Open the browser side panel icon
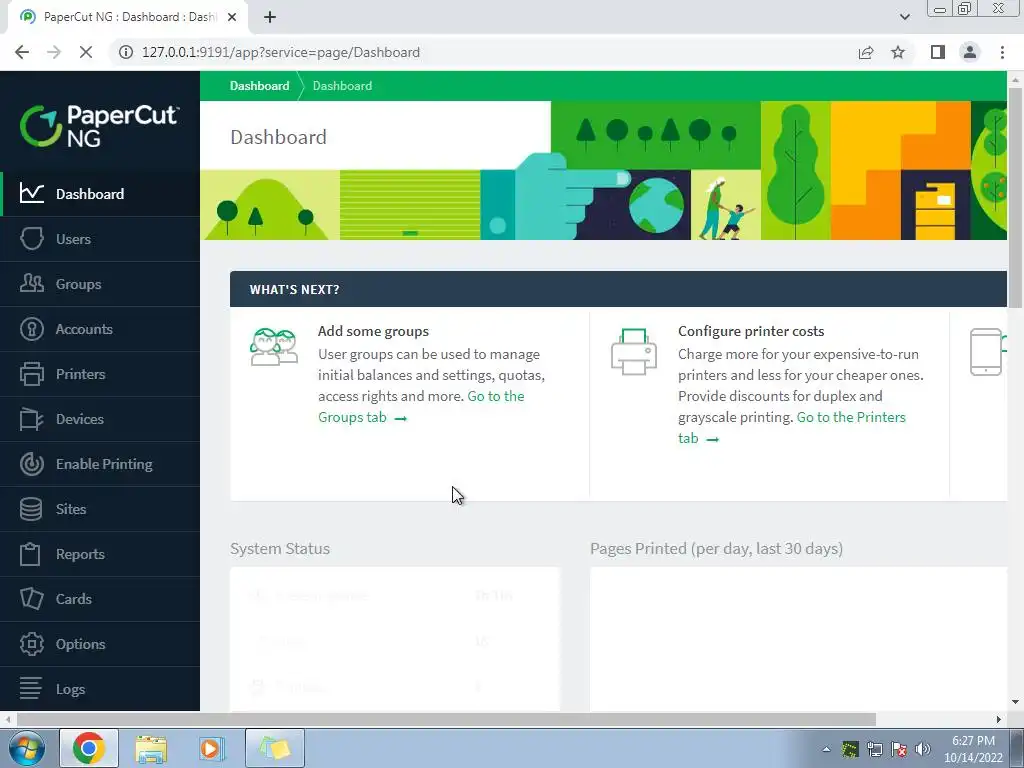Screen dimensions: 1024x768 point(938,52)
